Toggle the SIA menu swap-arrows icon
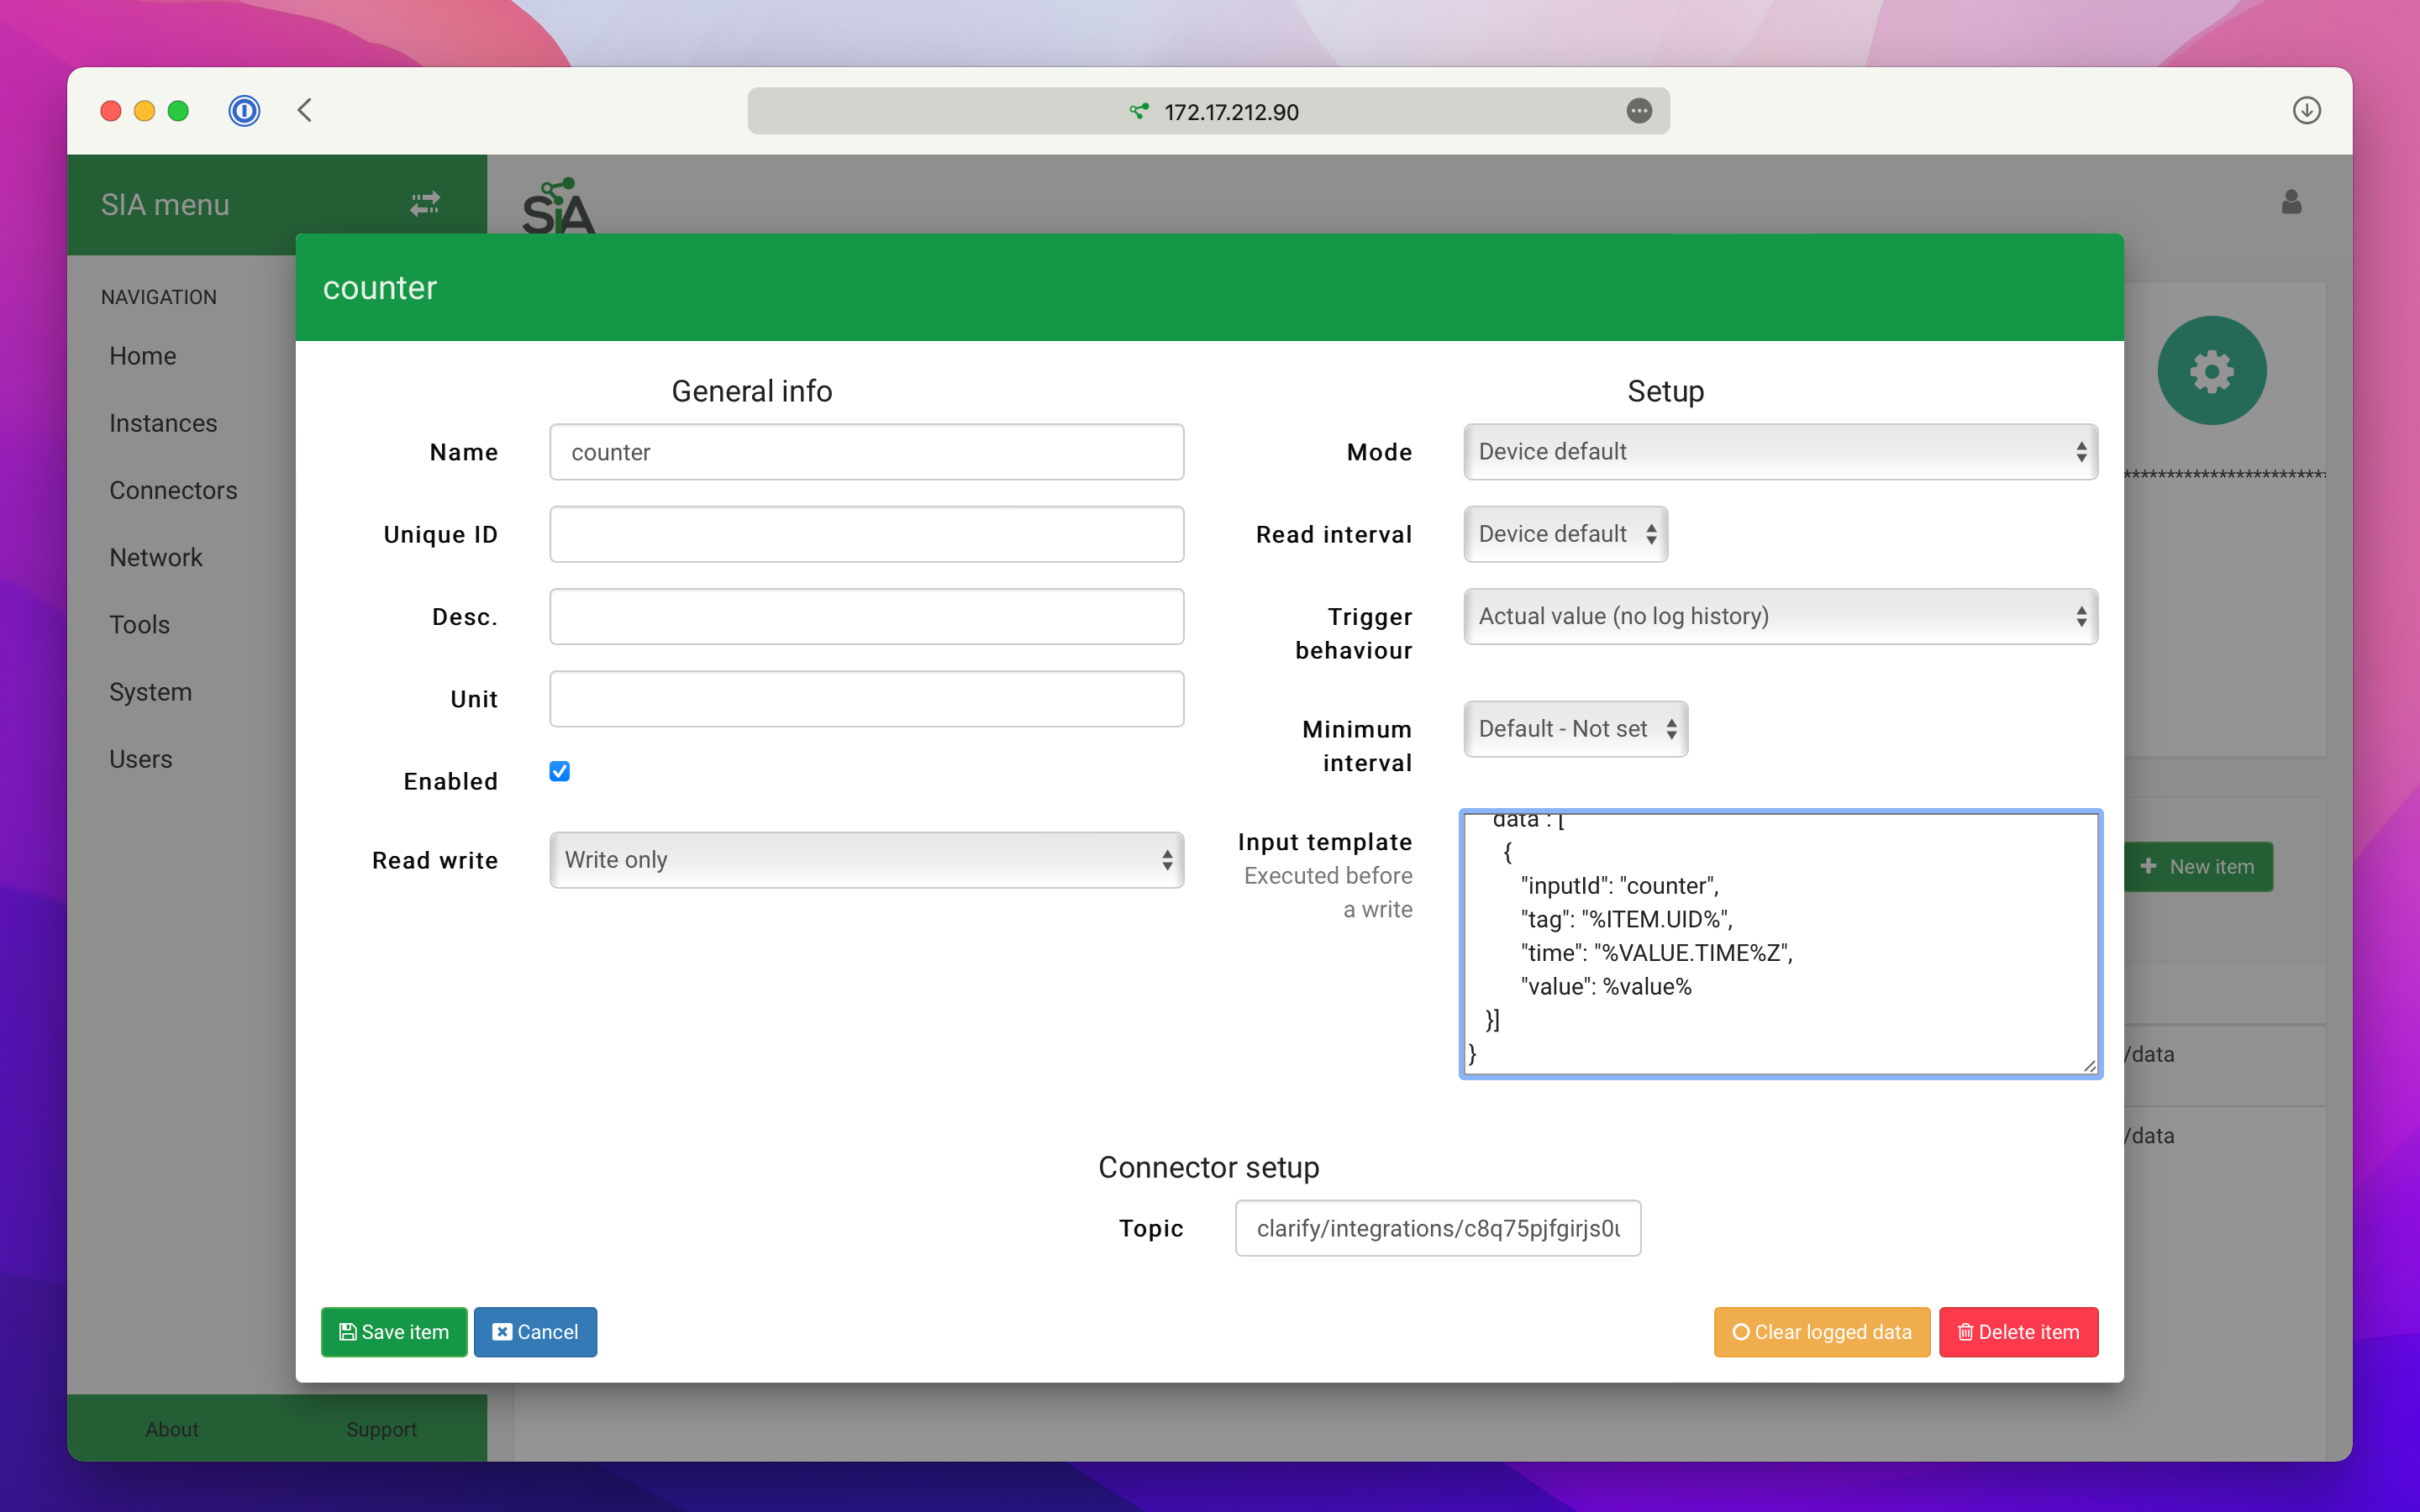Image resolution: width=2420 pixels, height=1512 pixels. pyautogui.click(x=425, y=204)
